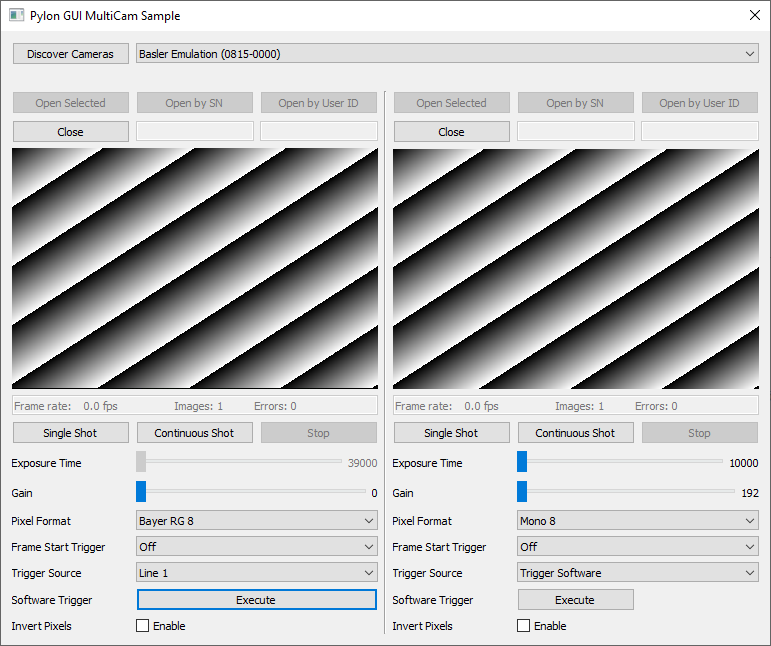Start Continuous Shot on left camera

[195, 433]
